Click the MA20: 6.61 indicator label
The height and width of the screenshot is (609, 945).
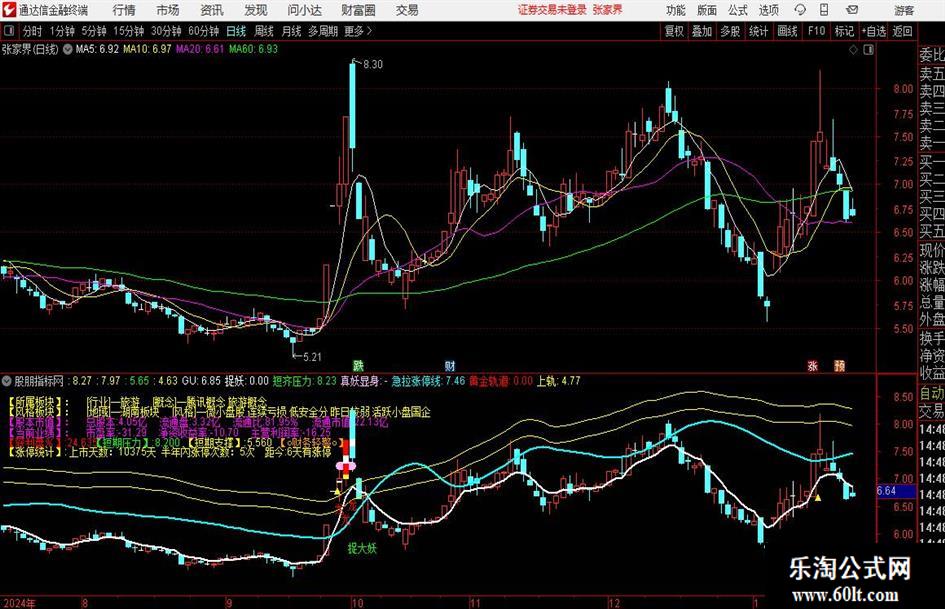point(200,49)
